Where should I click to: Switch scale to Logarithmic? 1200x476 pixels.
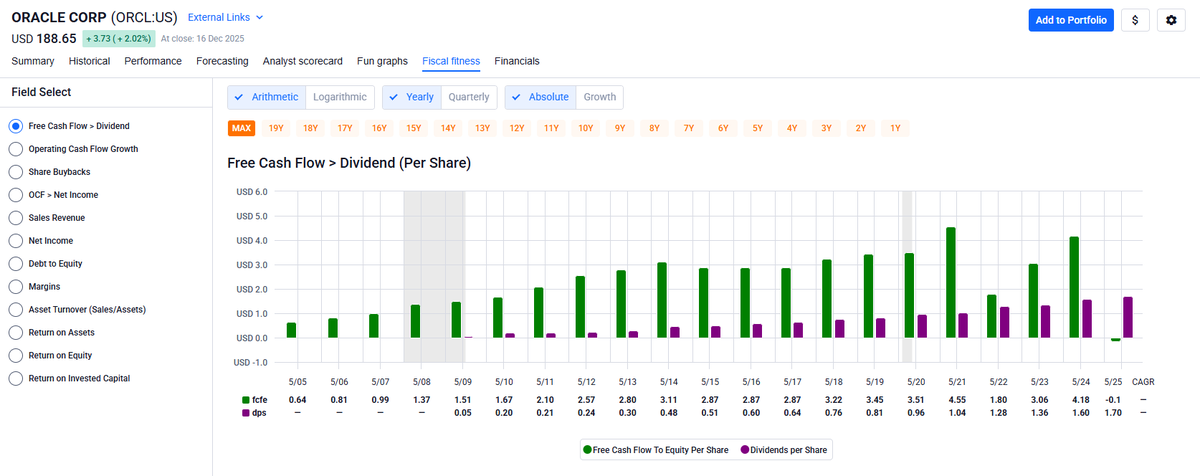click(x=339, y=97)
